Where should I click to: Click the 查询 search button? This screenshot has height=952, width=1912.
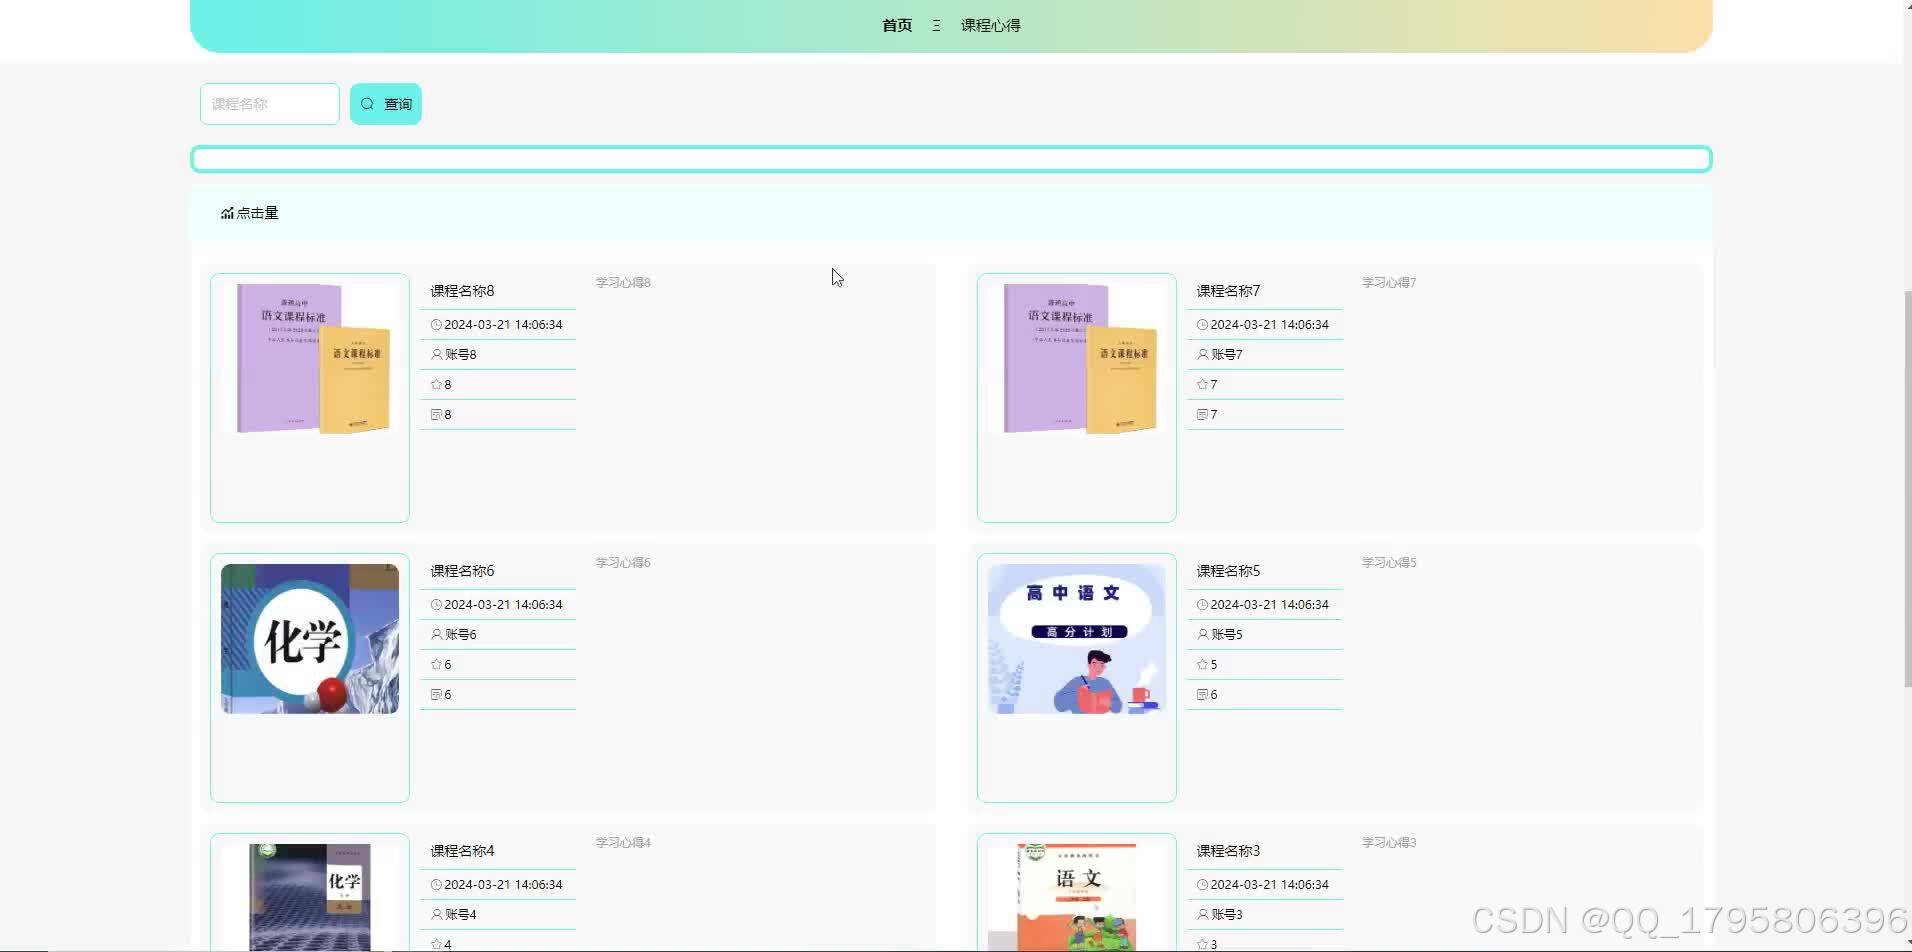(x=386, y=104)
